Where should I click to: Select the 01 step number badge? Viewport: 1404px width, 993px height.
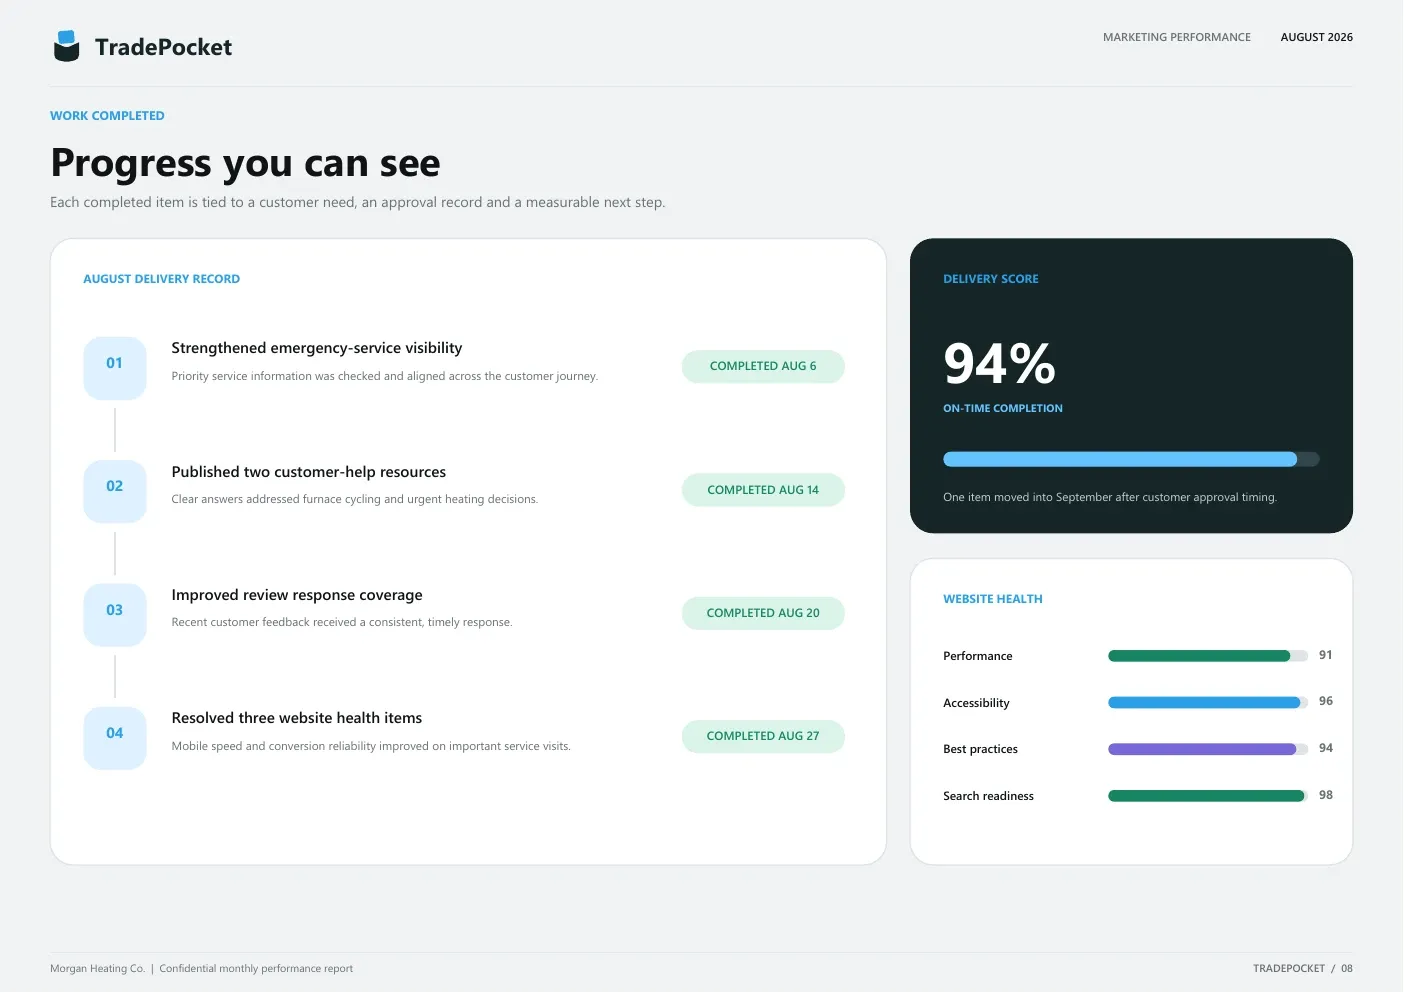tap(115, 368)
